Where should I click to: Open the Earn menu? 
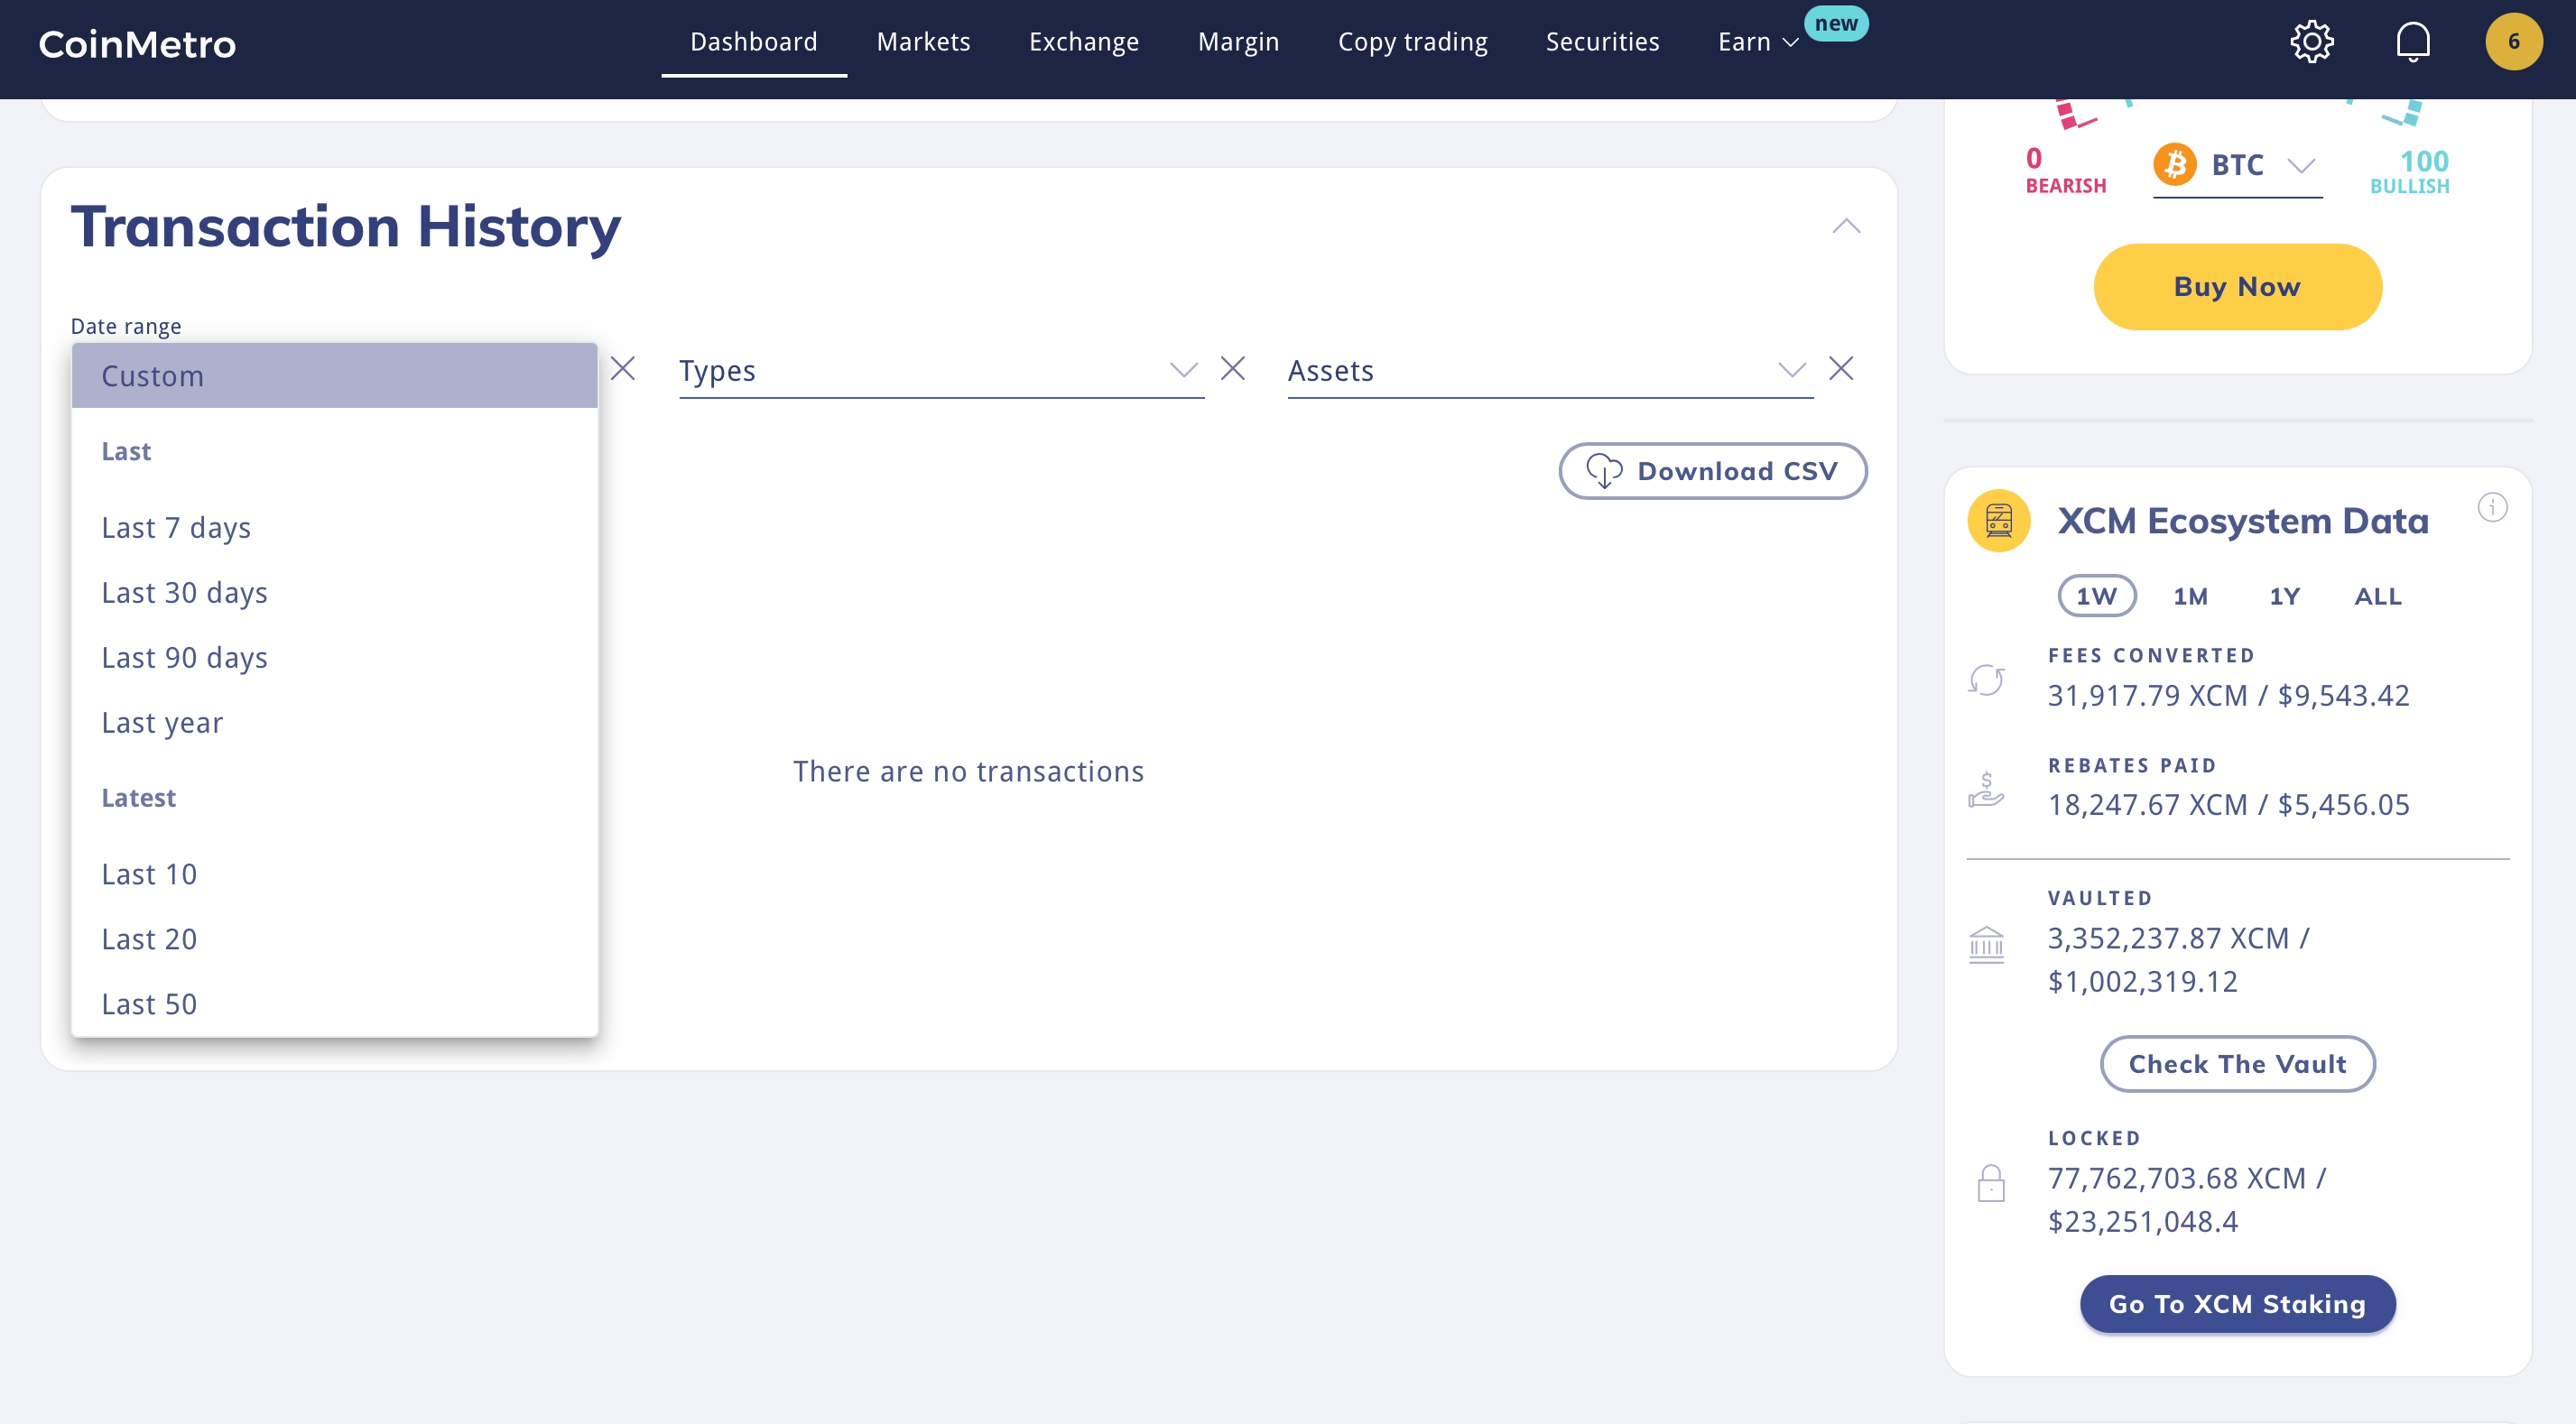pyautogui.click(x=1757, y=42)
